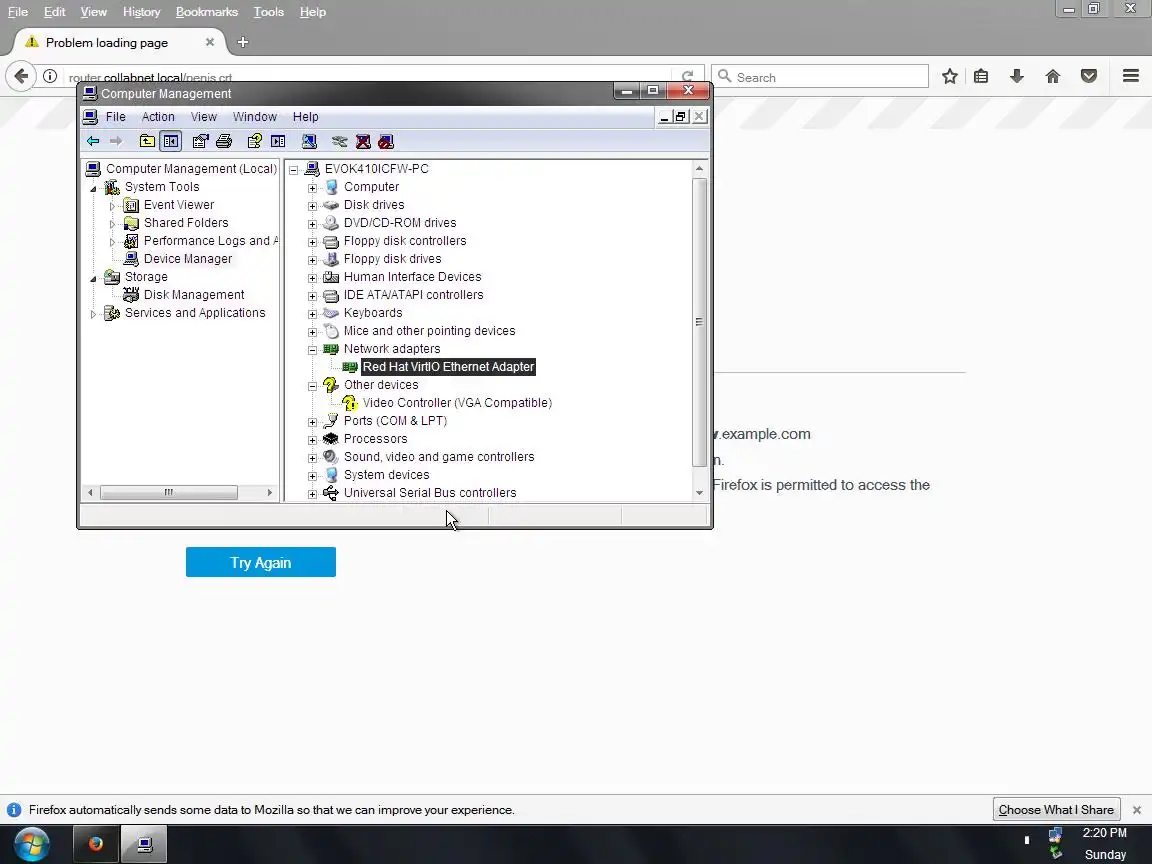Click left pane horizontal scrollbar thumb
The image size is (1152, 864).
point(168,492)
